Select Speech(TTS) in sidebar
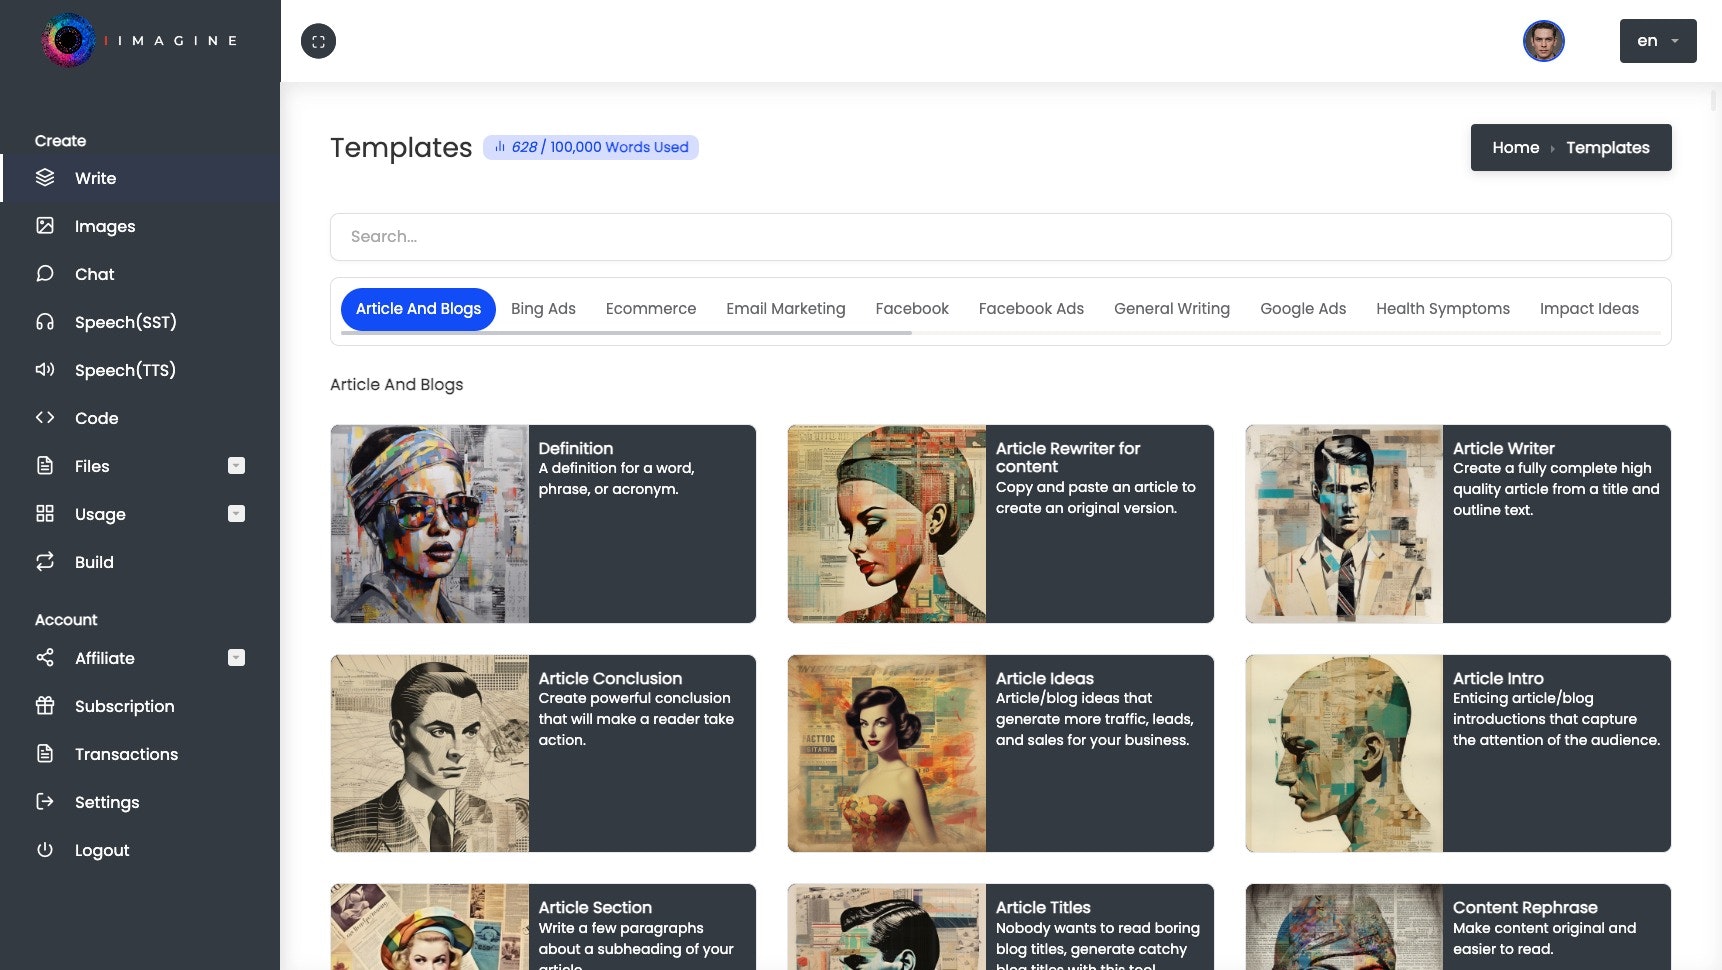Image resolution: width=1722 pixels, height=970 pixels. pos(140,370)
